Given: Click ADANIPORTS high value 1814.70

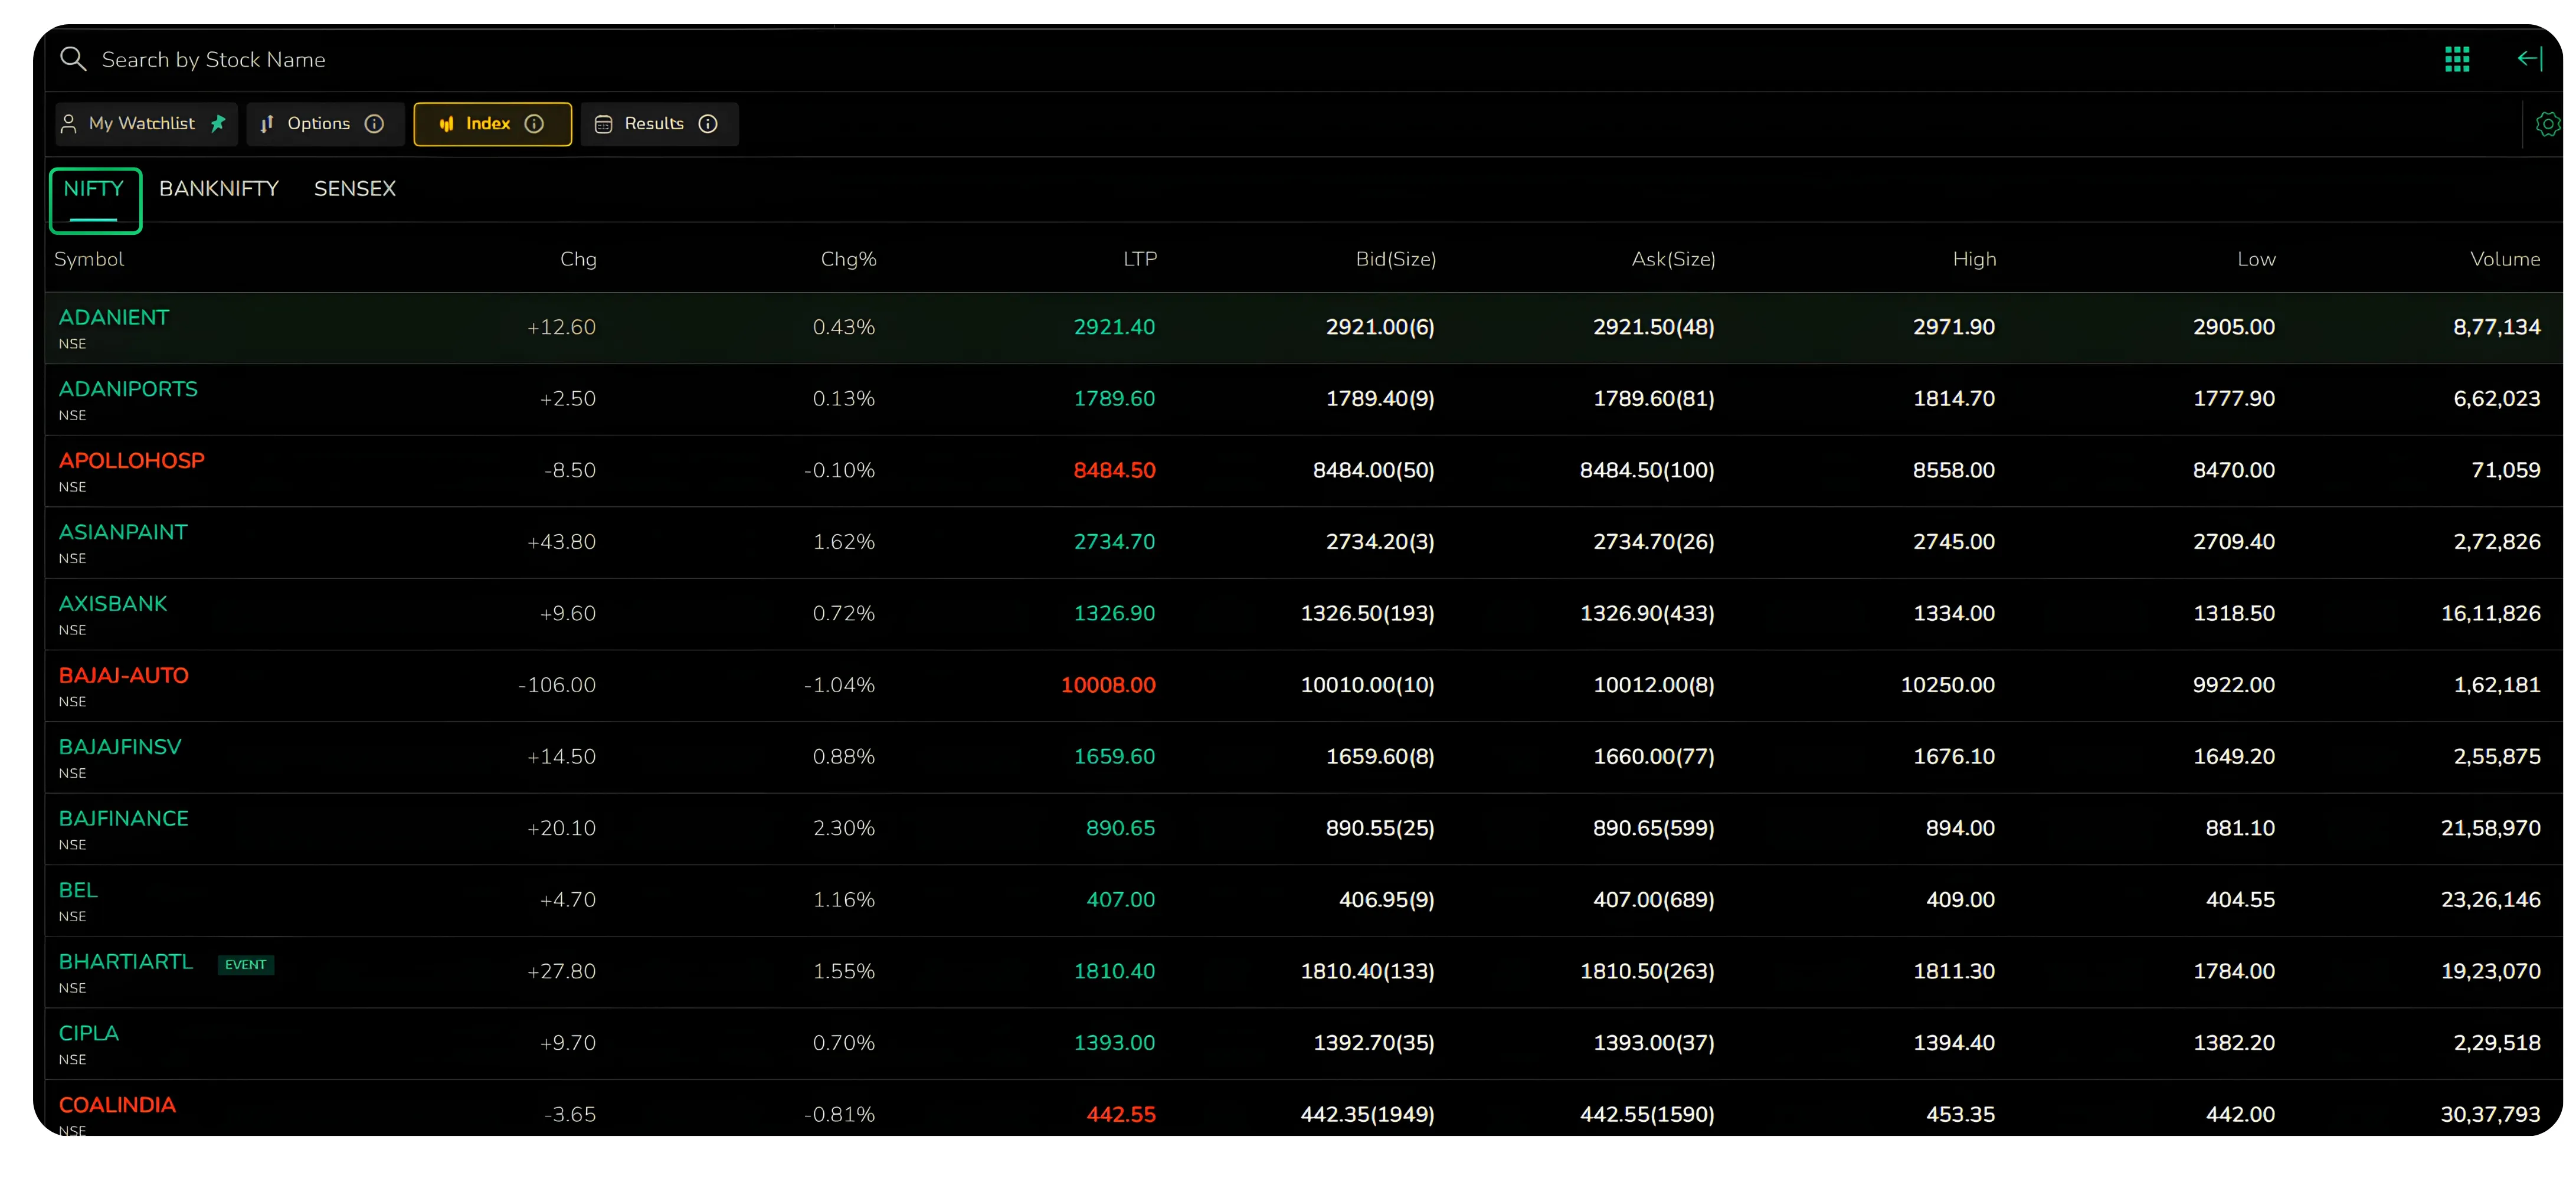Looking at the screenshot, I should tap(1953, 399).
